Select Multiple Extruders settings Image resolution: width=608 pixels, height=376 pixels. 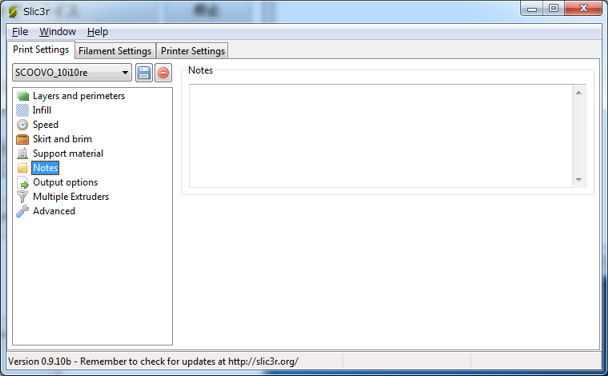point(71,197)
